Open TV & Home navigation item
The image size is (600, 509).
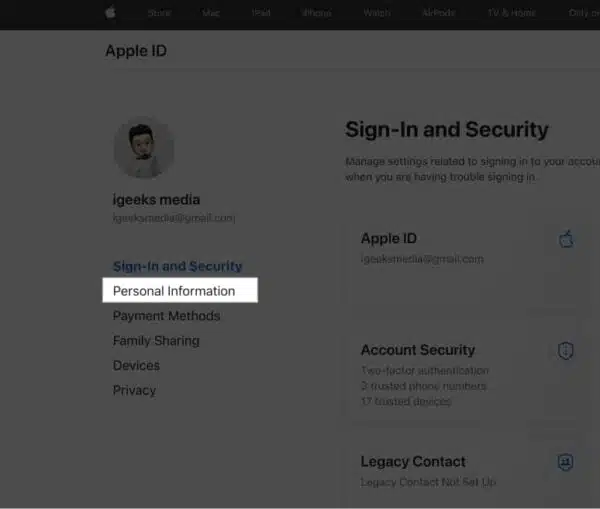pyautogui.click(x=511, y=14)
